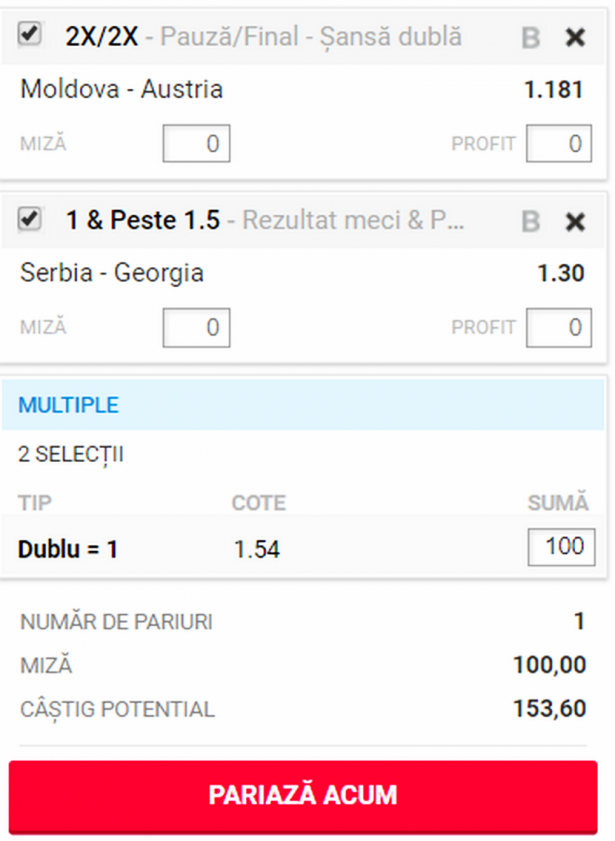Image resolution: width=615 pixels, height=841 pixels.
Task: Open the Serbia - Georgia match
Action: [x=112, y=273]
